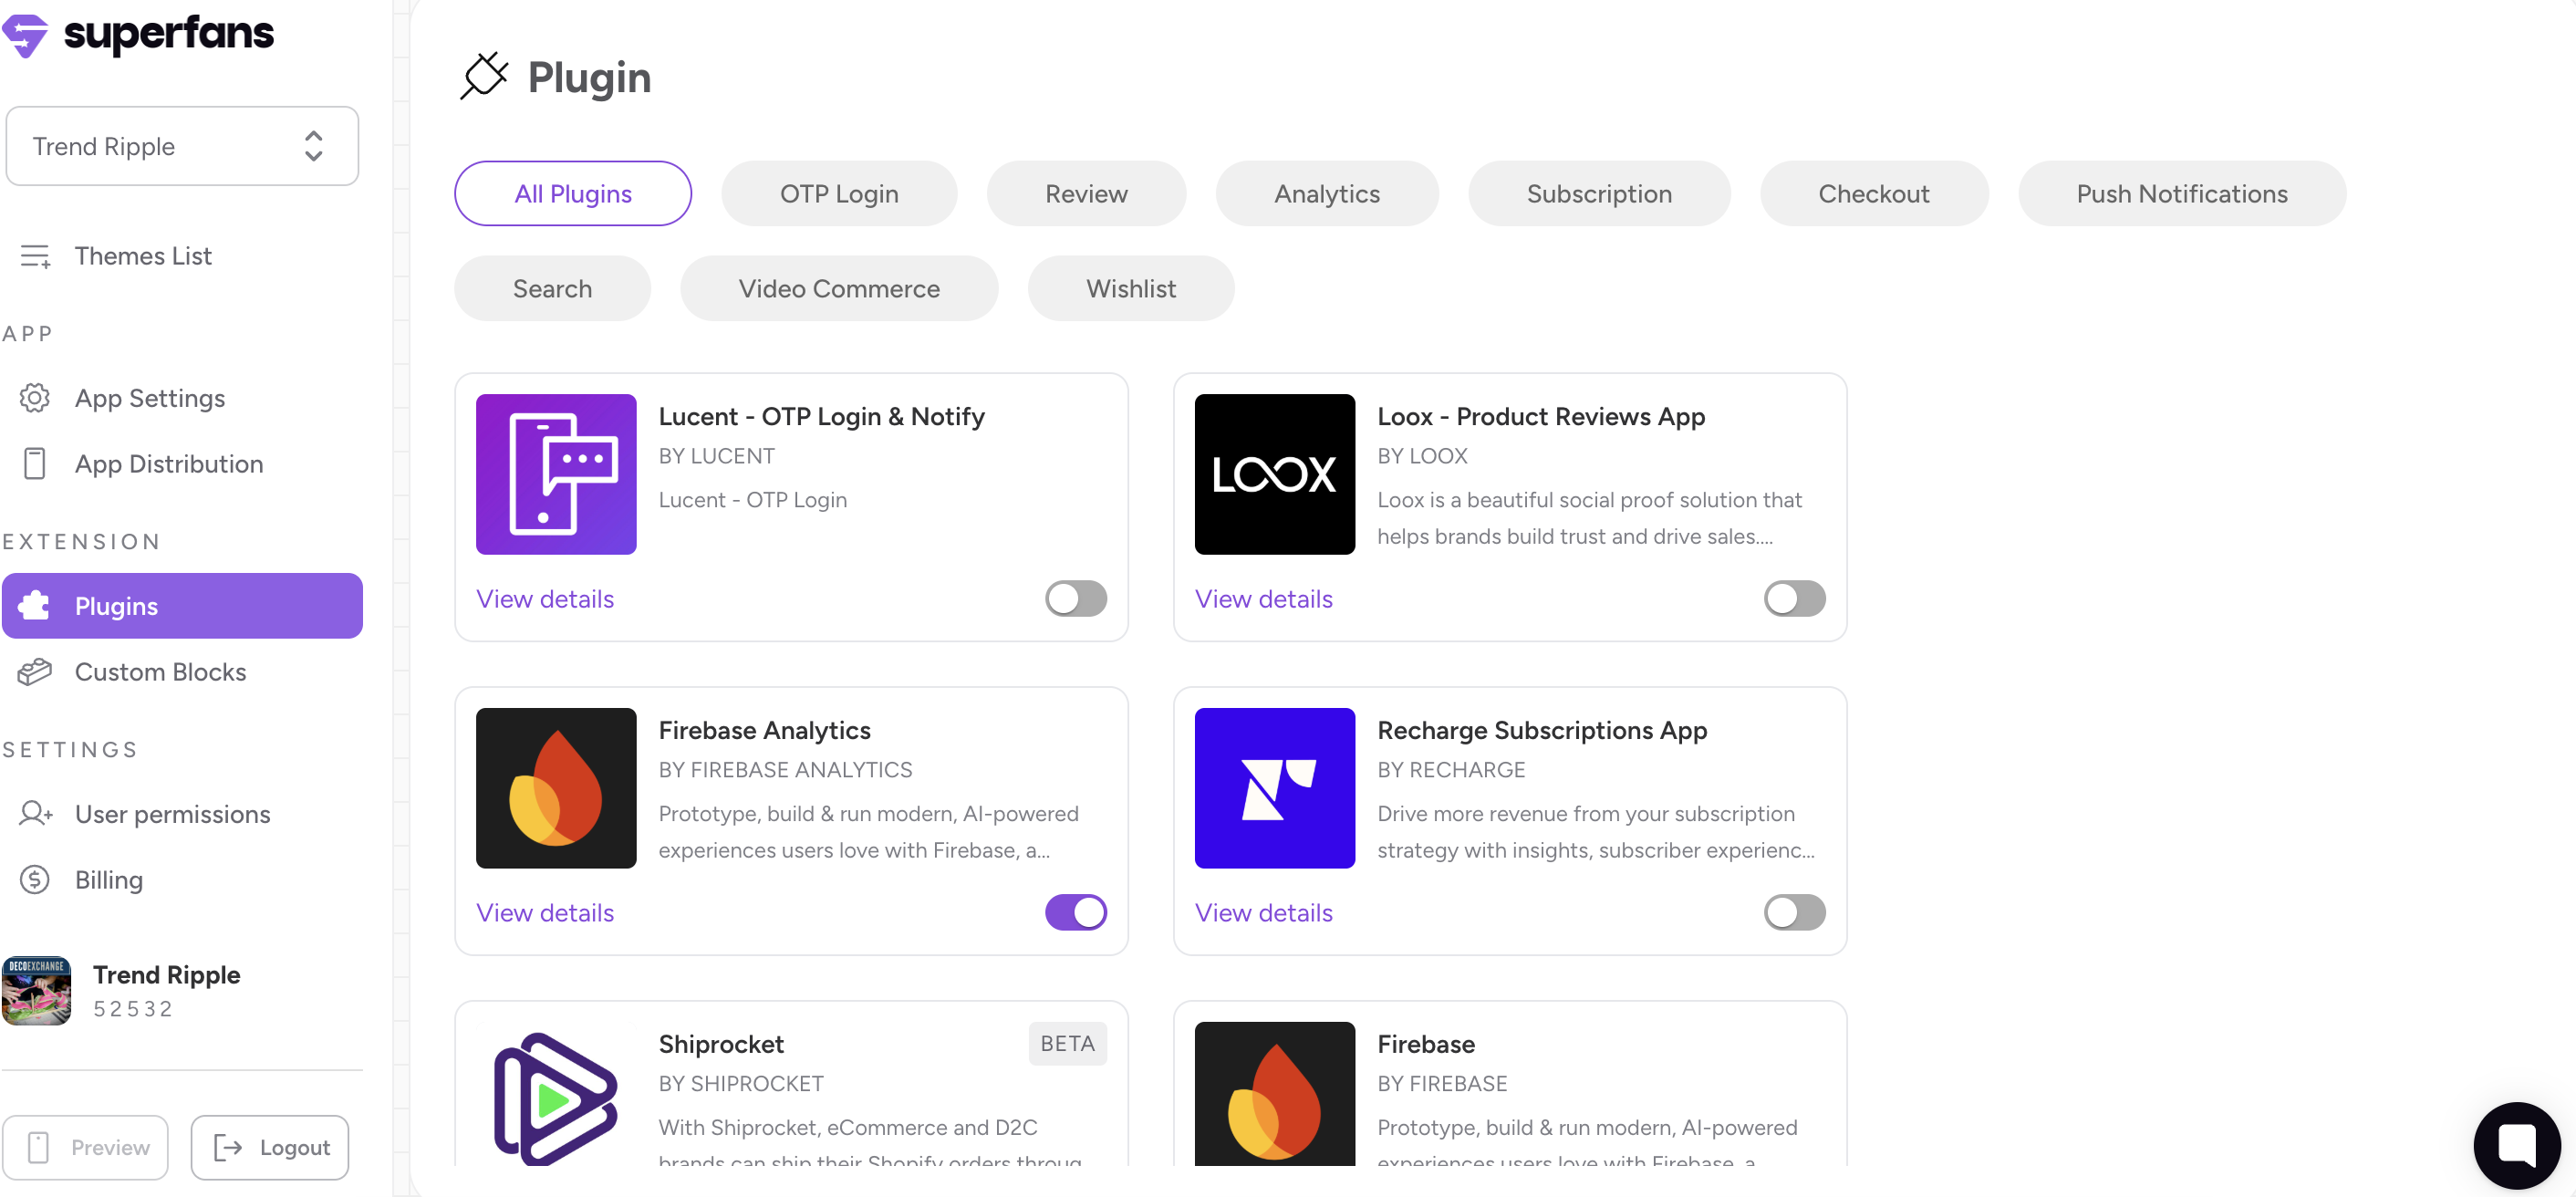Image resolution: width=2576 pixels, height=1197 pixels.
Task: Enable the Lucent OTP Login toggle
Action: (x=1075, y=599)
